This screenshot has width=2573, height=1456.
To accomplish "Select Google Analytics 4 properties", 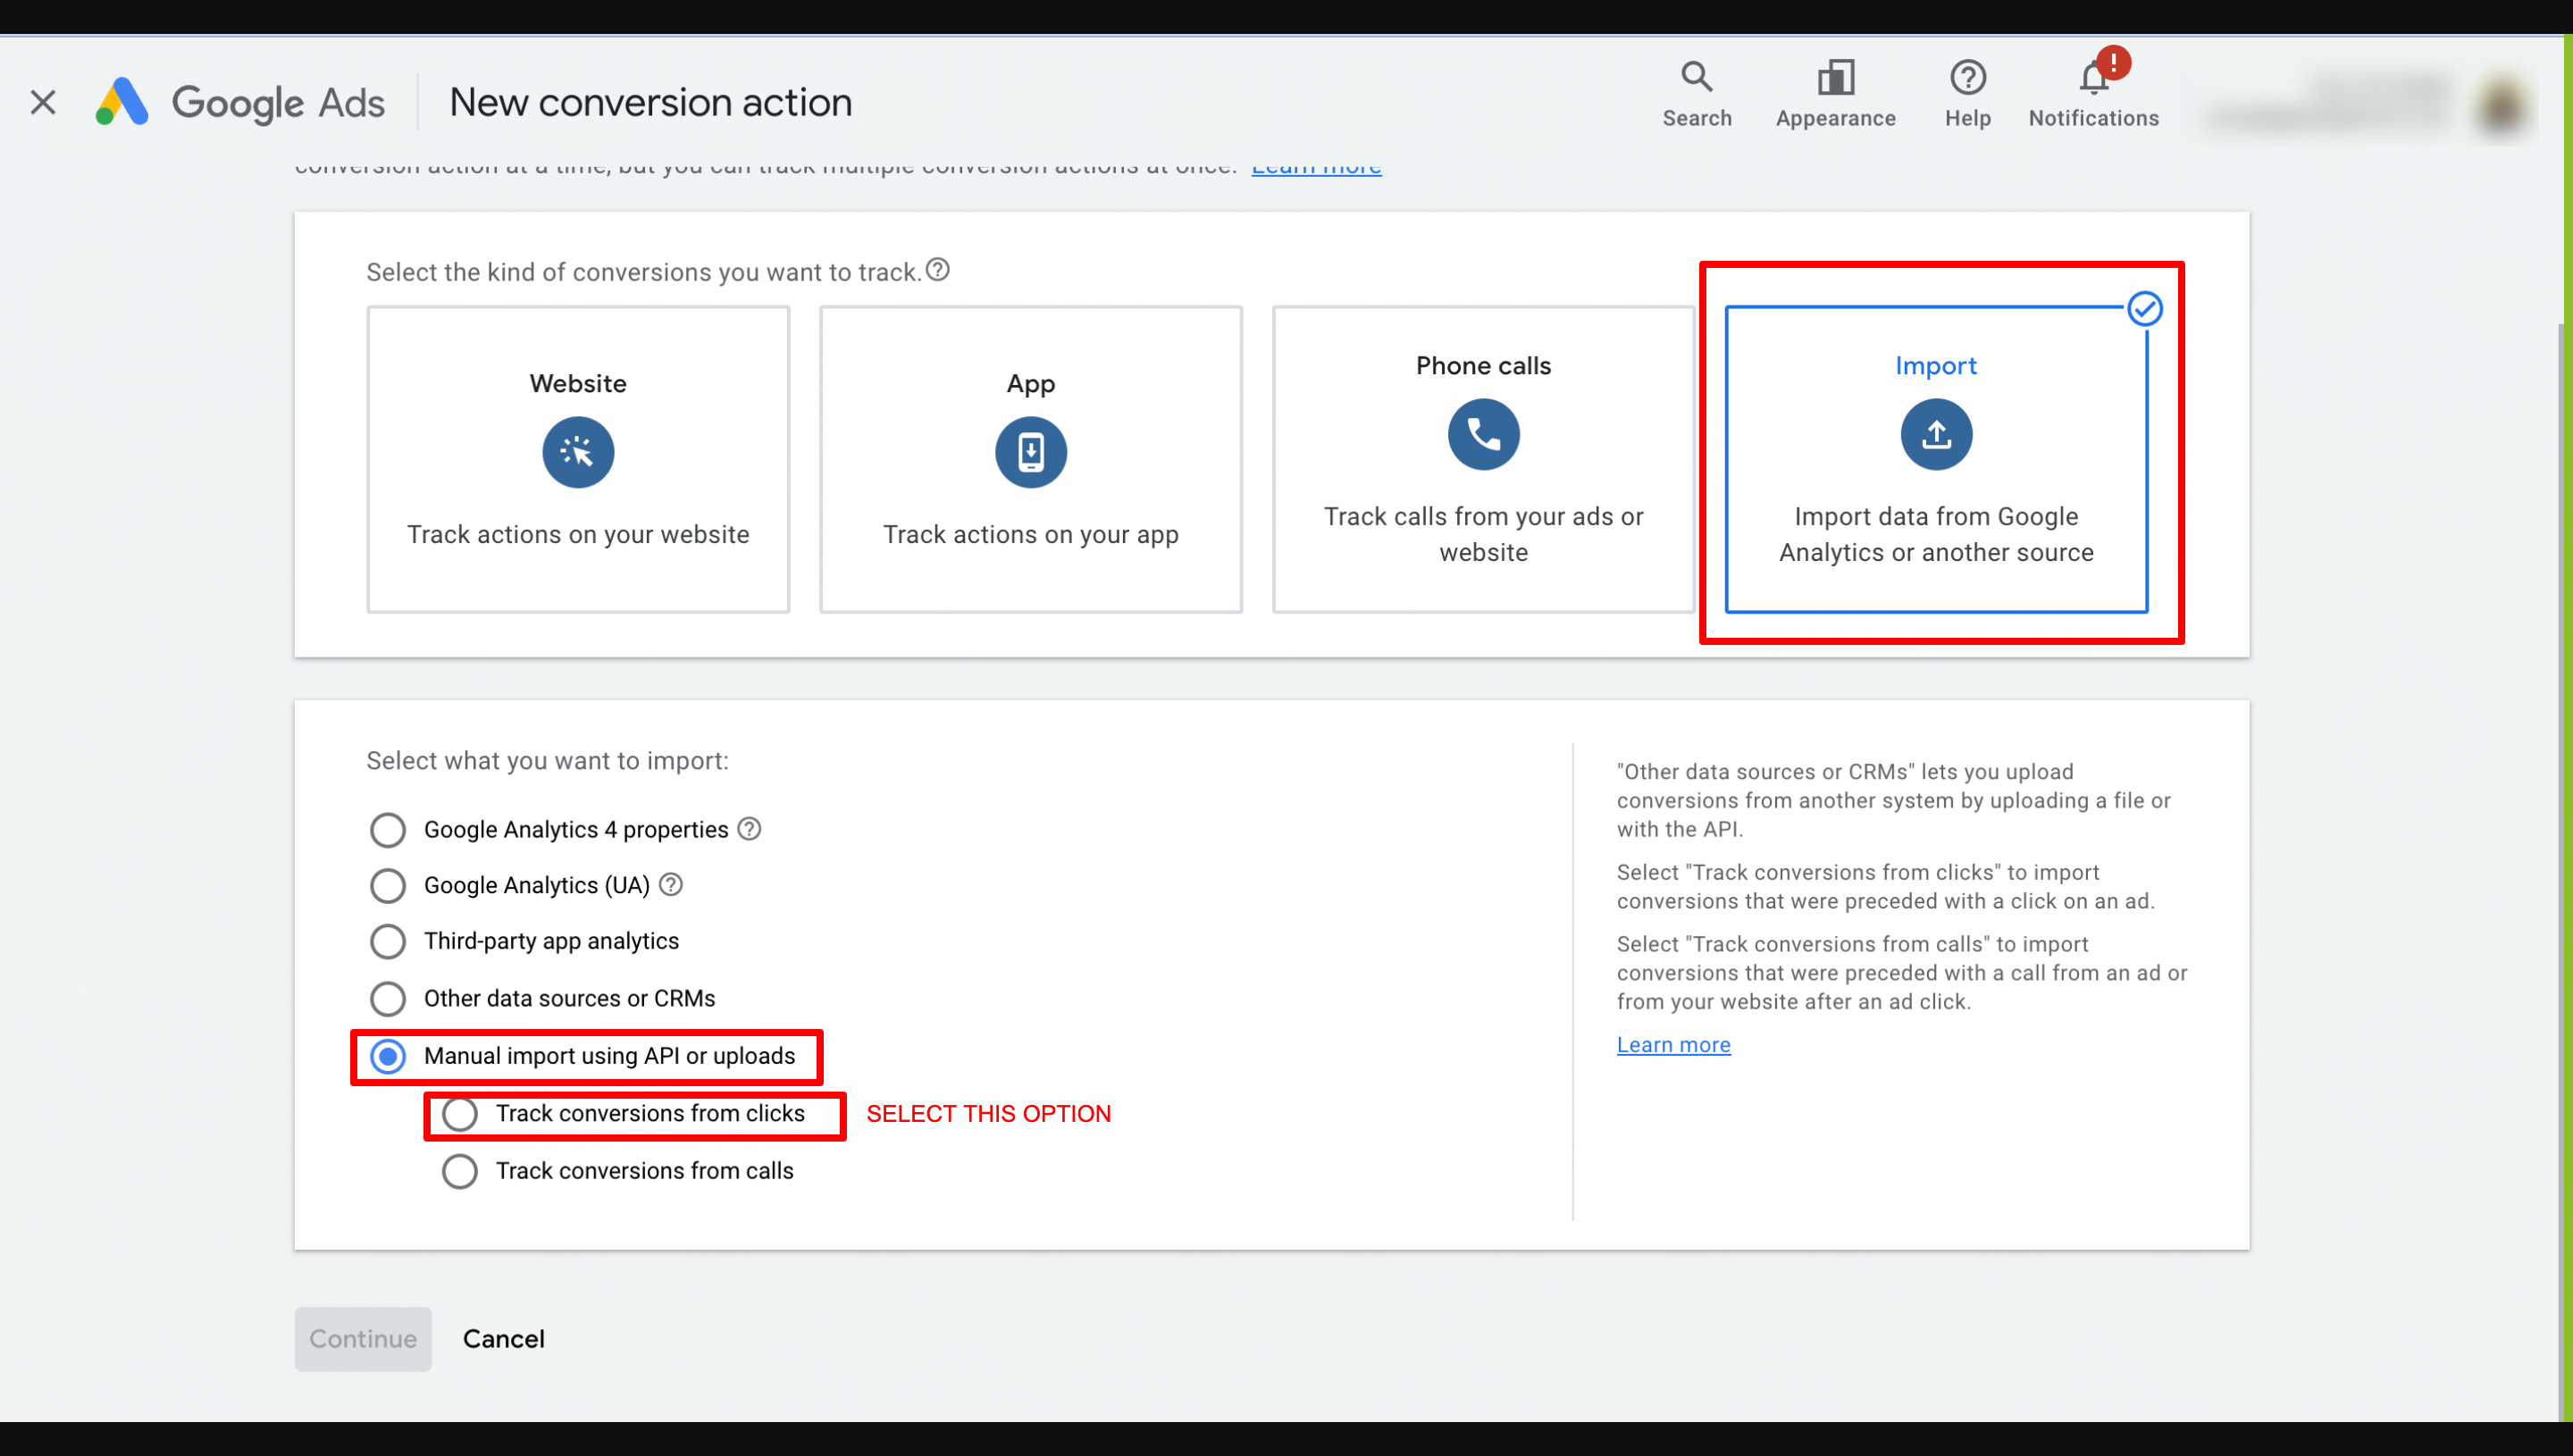I will [x=388, y=829].
